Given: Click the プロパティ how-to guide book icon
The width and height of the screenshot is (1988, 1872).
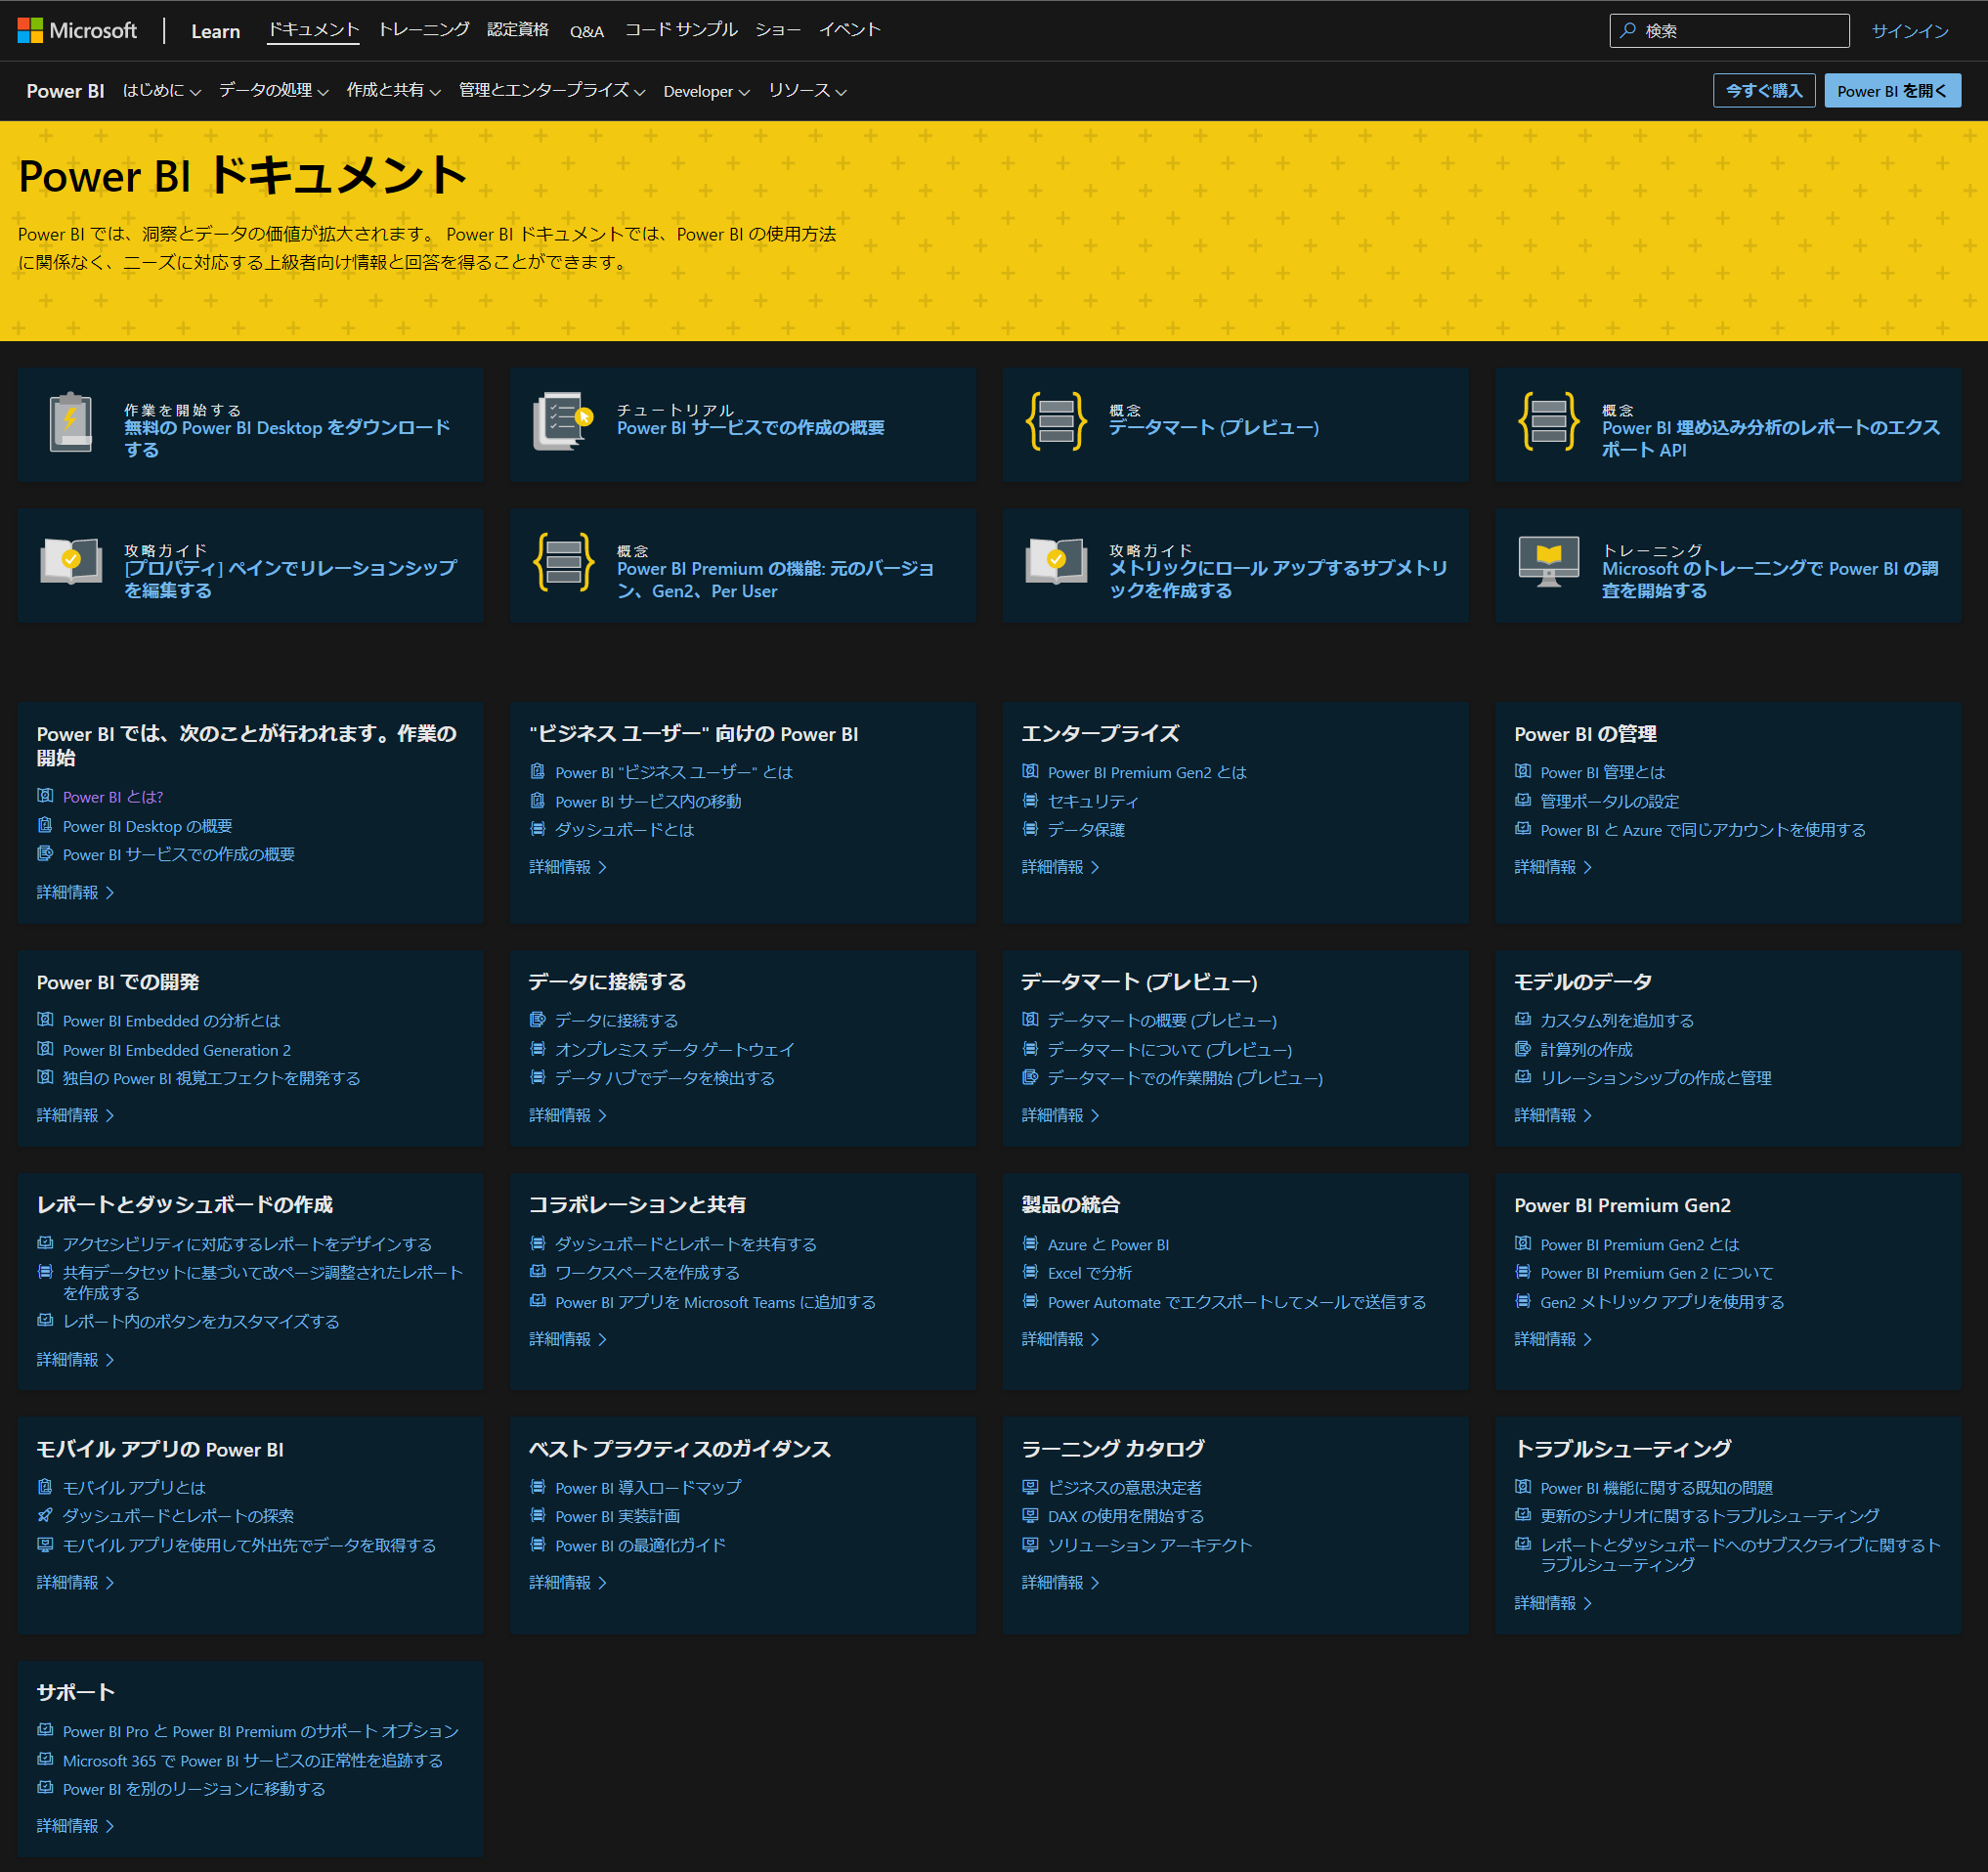Looking at the screenshot, I should click(71, 562).
